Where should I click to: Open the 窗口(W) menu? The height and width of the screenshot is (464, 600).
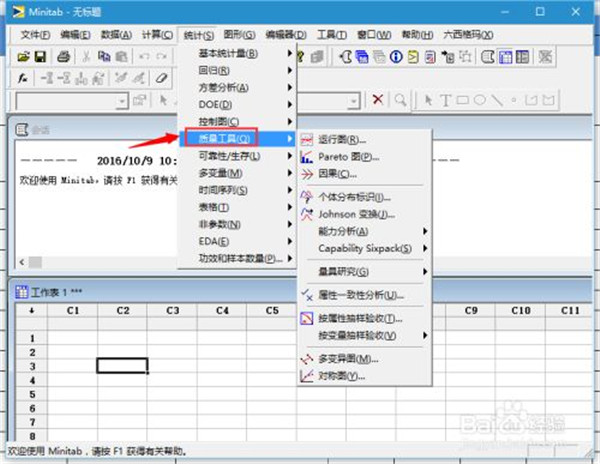374,35
